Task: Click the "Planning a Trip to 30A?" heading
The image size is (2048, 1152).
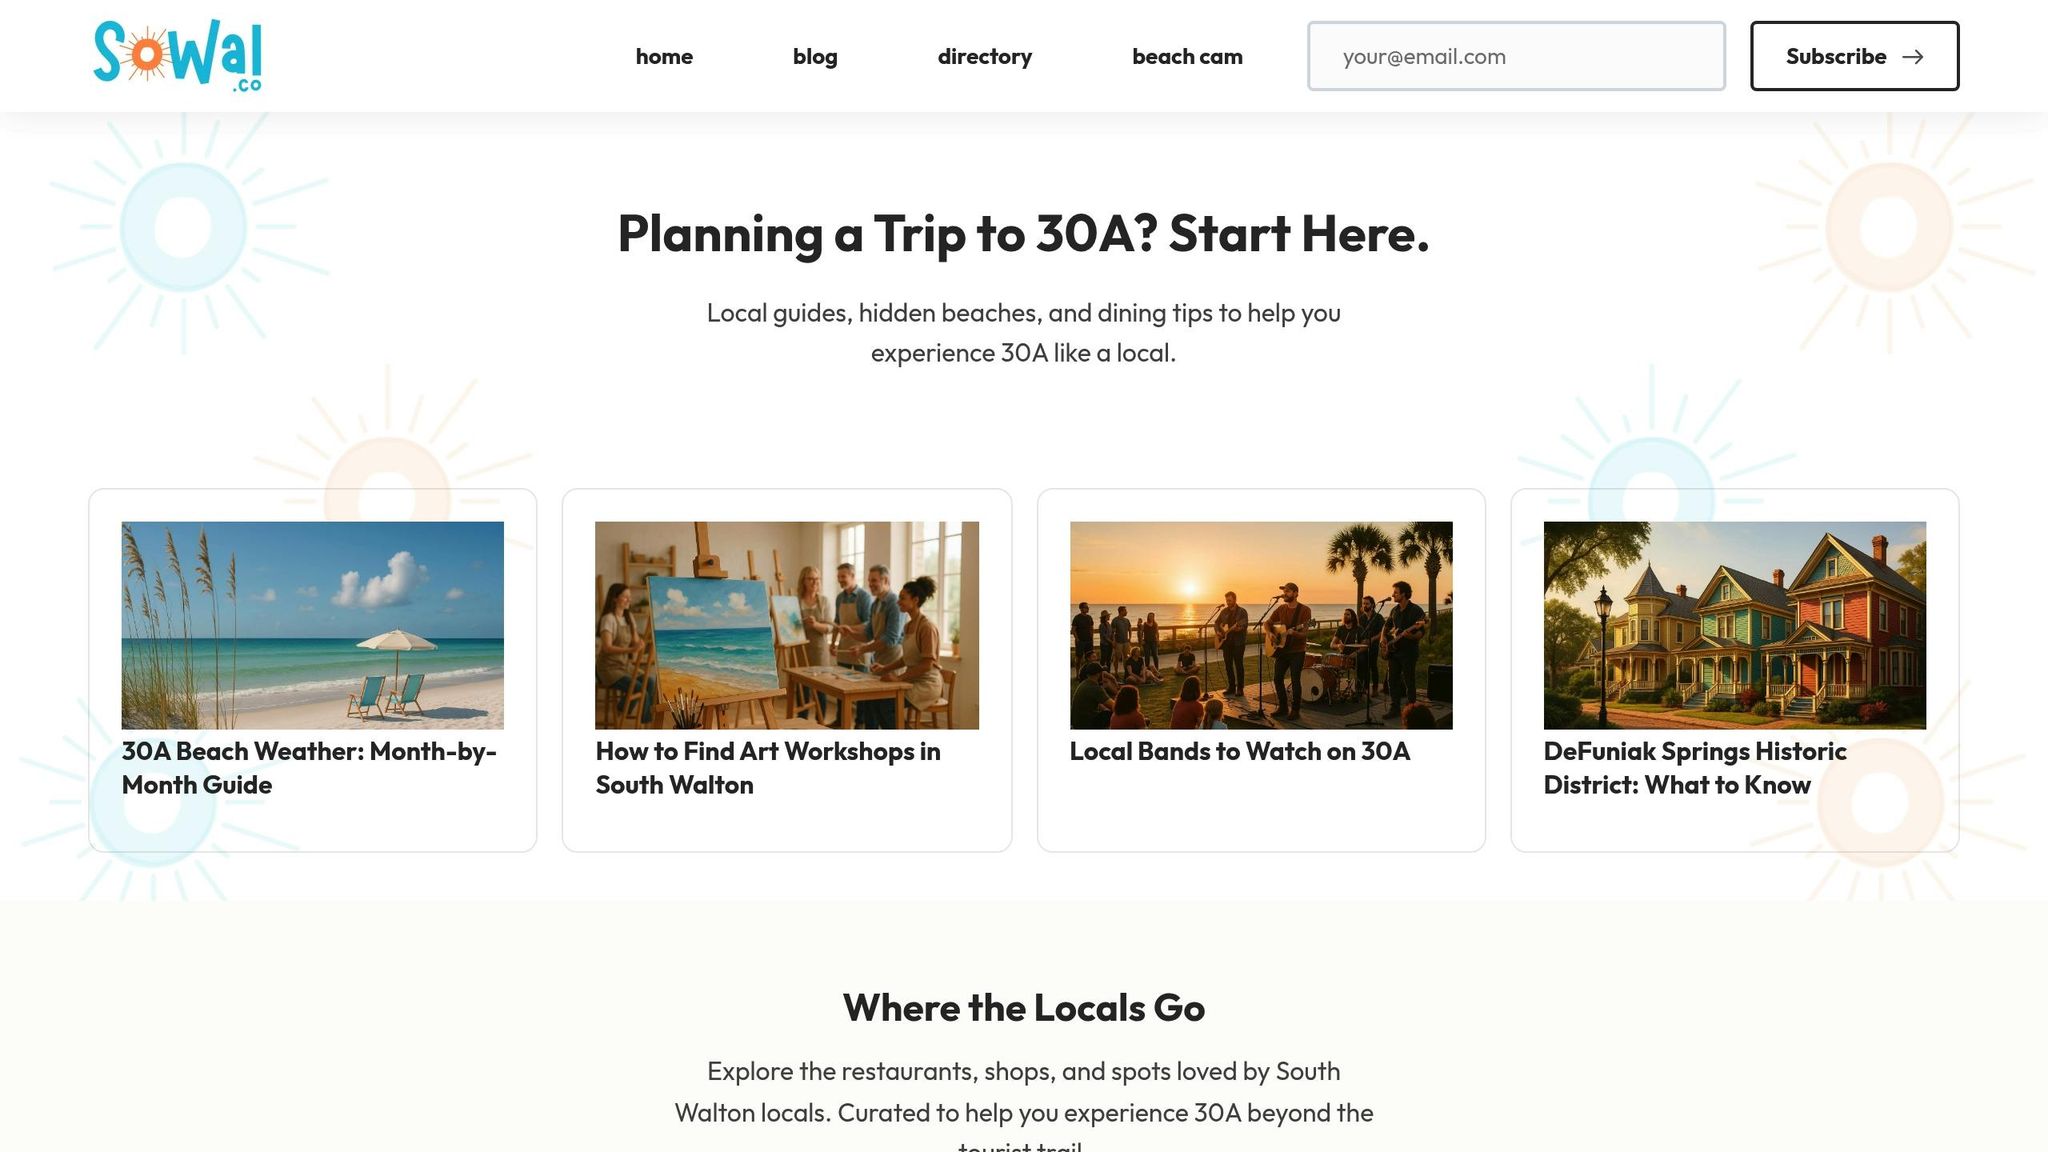Action: (x=1023, y=234)
